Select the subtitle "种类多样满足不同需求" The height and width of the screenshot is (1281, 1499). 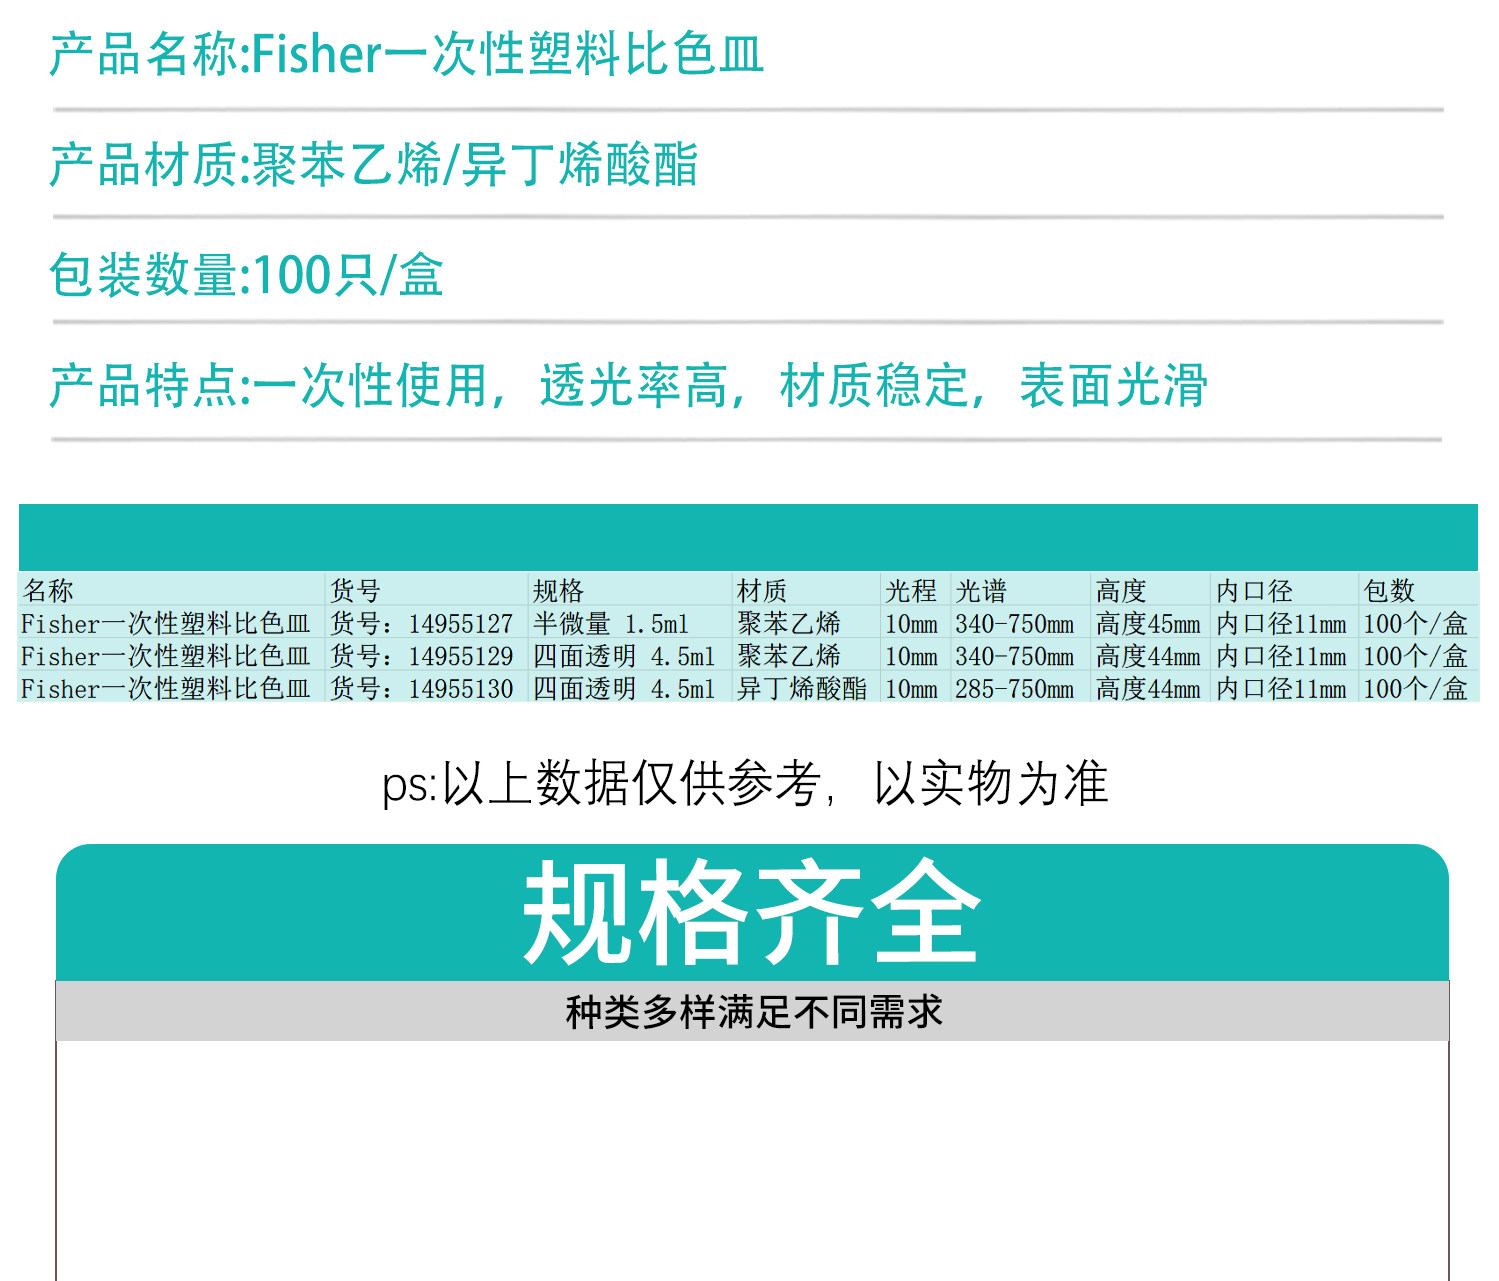pos(754,1011)
